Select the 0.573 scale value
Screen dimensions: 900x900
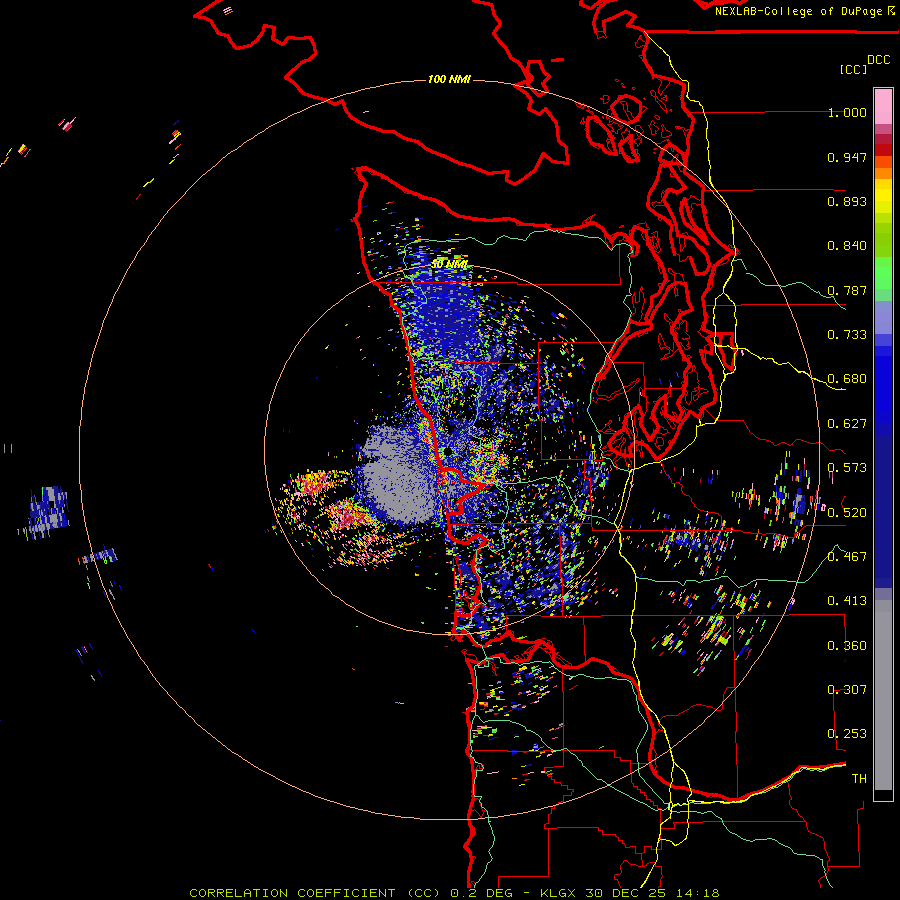(x=847, y=468)
